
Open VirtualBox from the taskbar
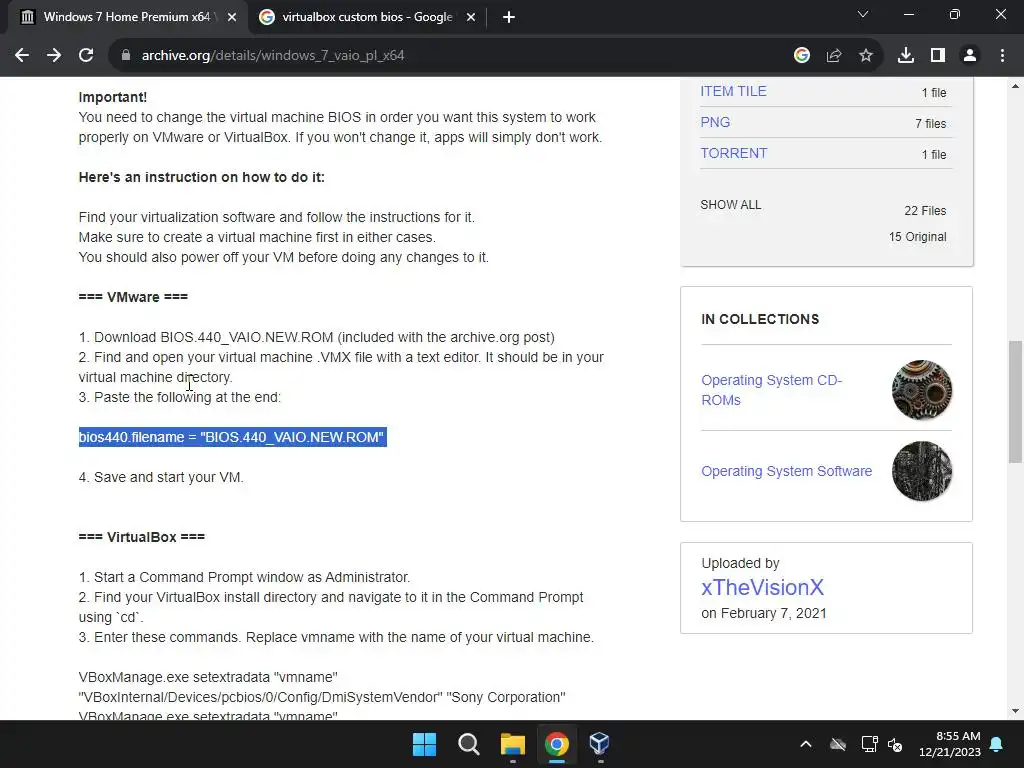(x=600, y=744)
